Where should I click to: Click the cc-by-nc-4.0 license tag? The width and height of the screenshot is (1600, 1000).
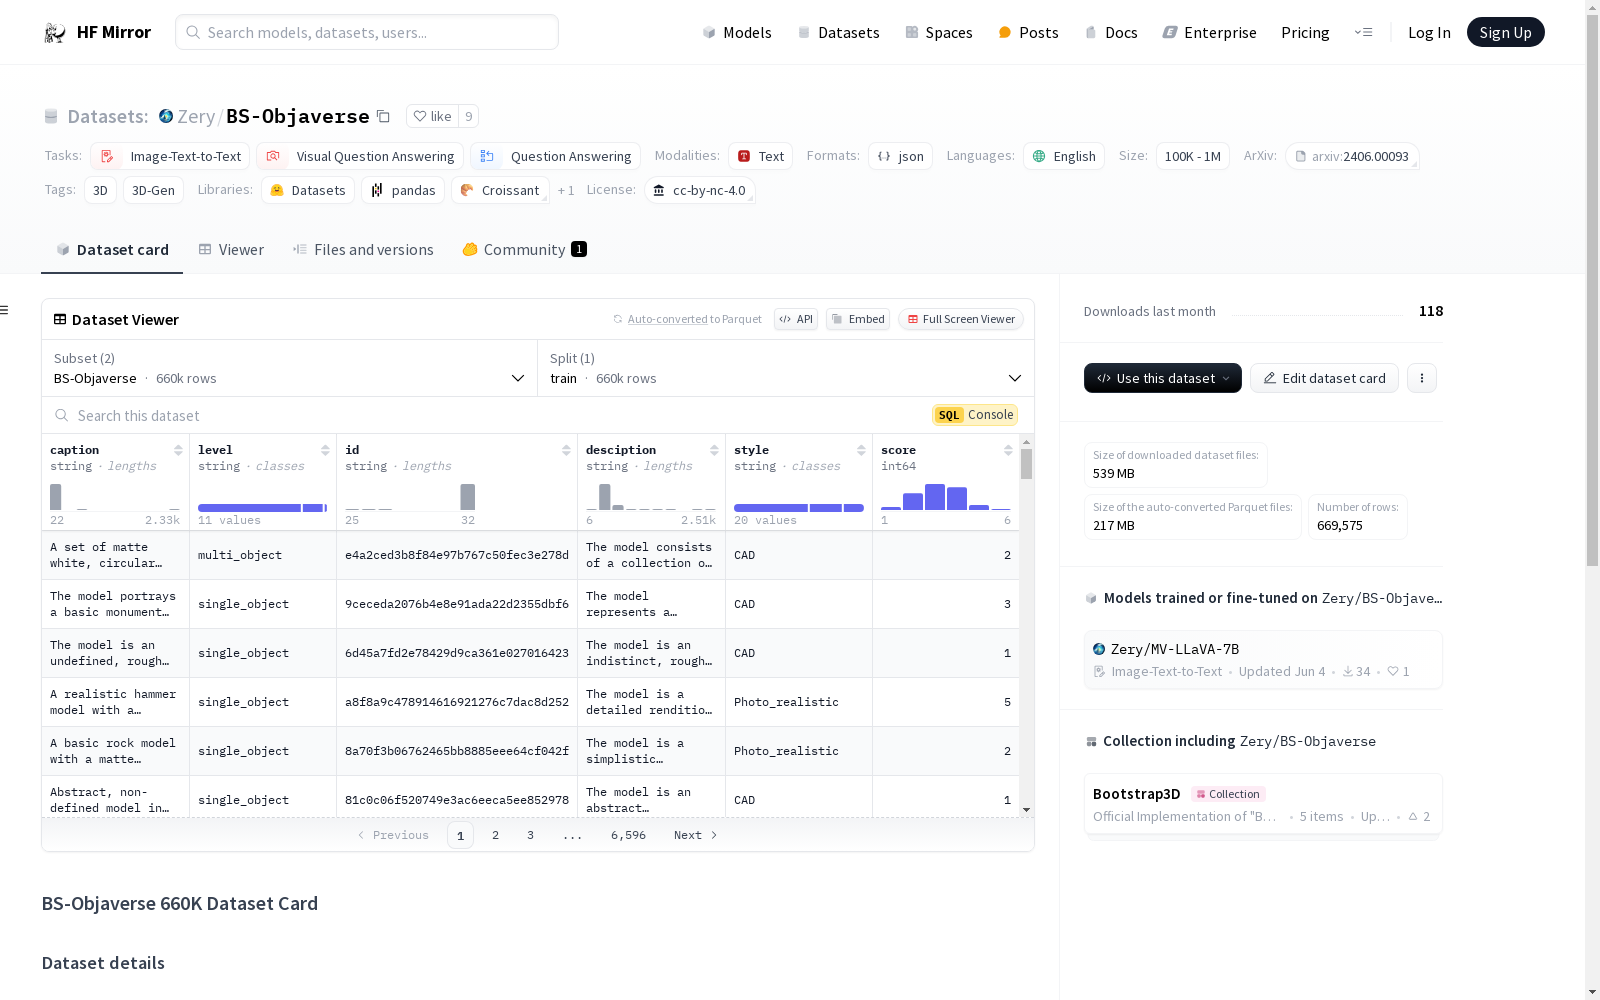click(x=699, y=190)
